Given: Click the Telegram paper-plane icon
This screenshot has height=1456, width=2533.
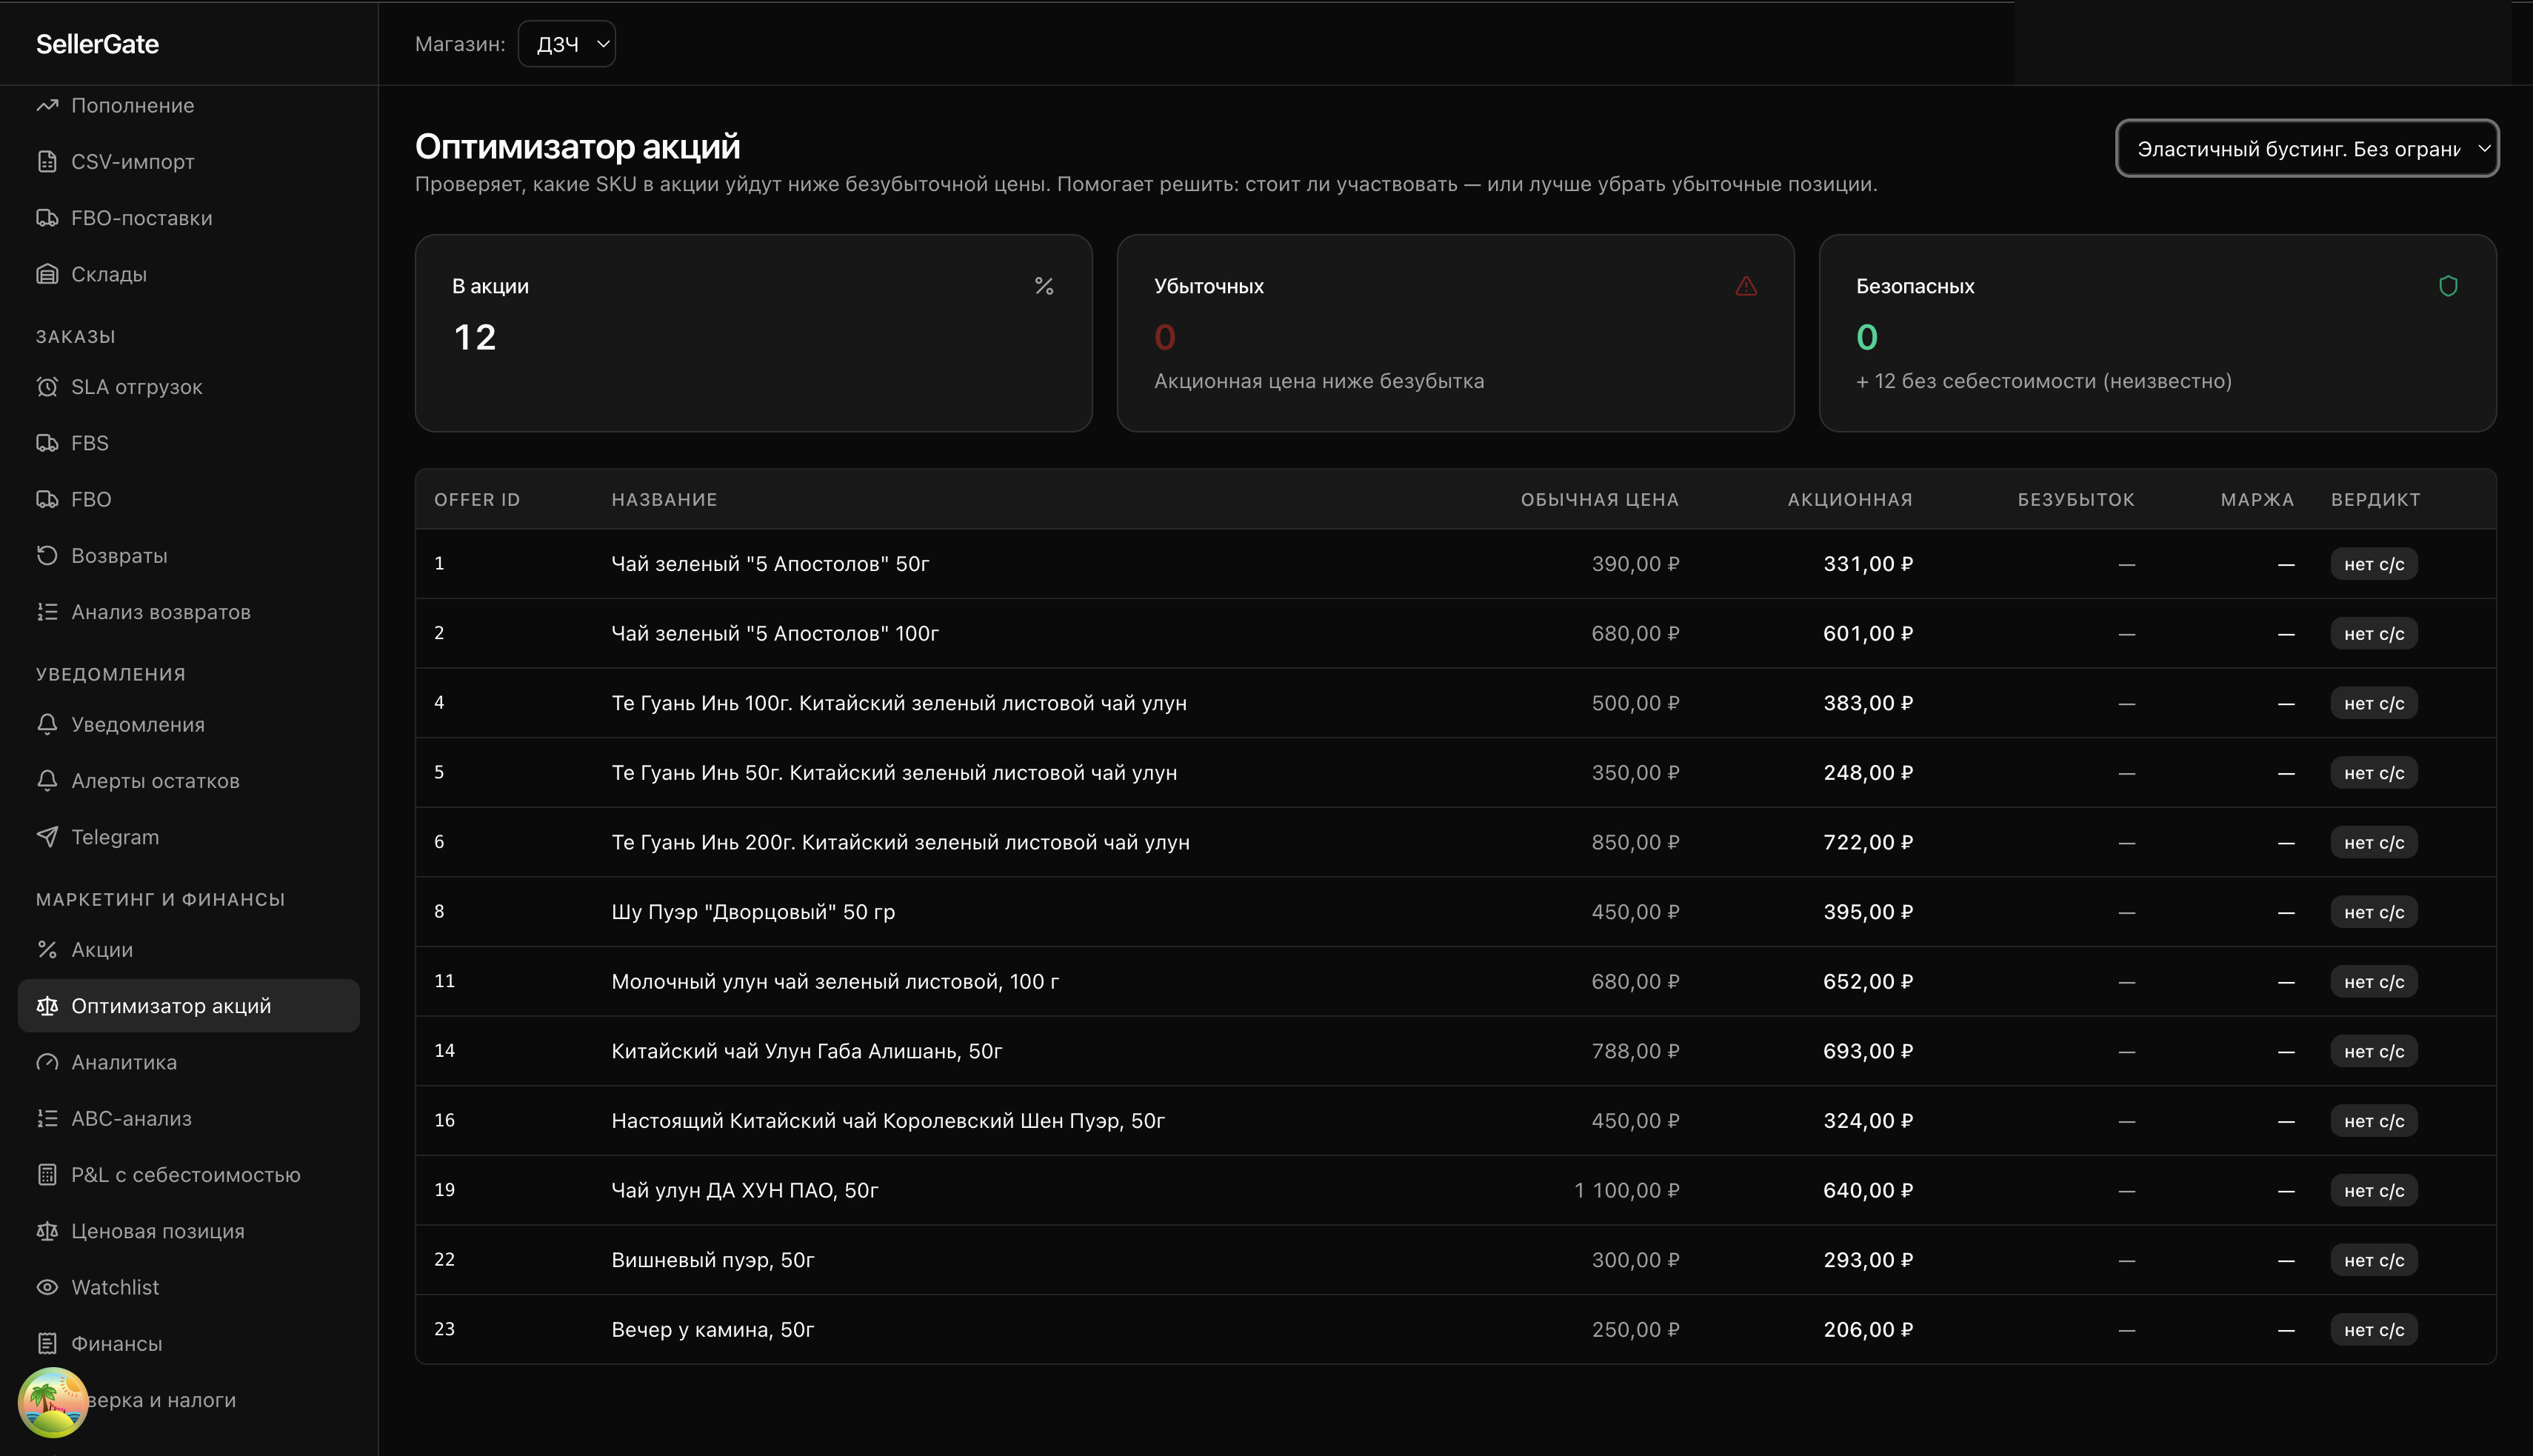Looking at the screenshot, I should point(47,837).
